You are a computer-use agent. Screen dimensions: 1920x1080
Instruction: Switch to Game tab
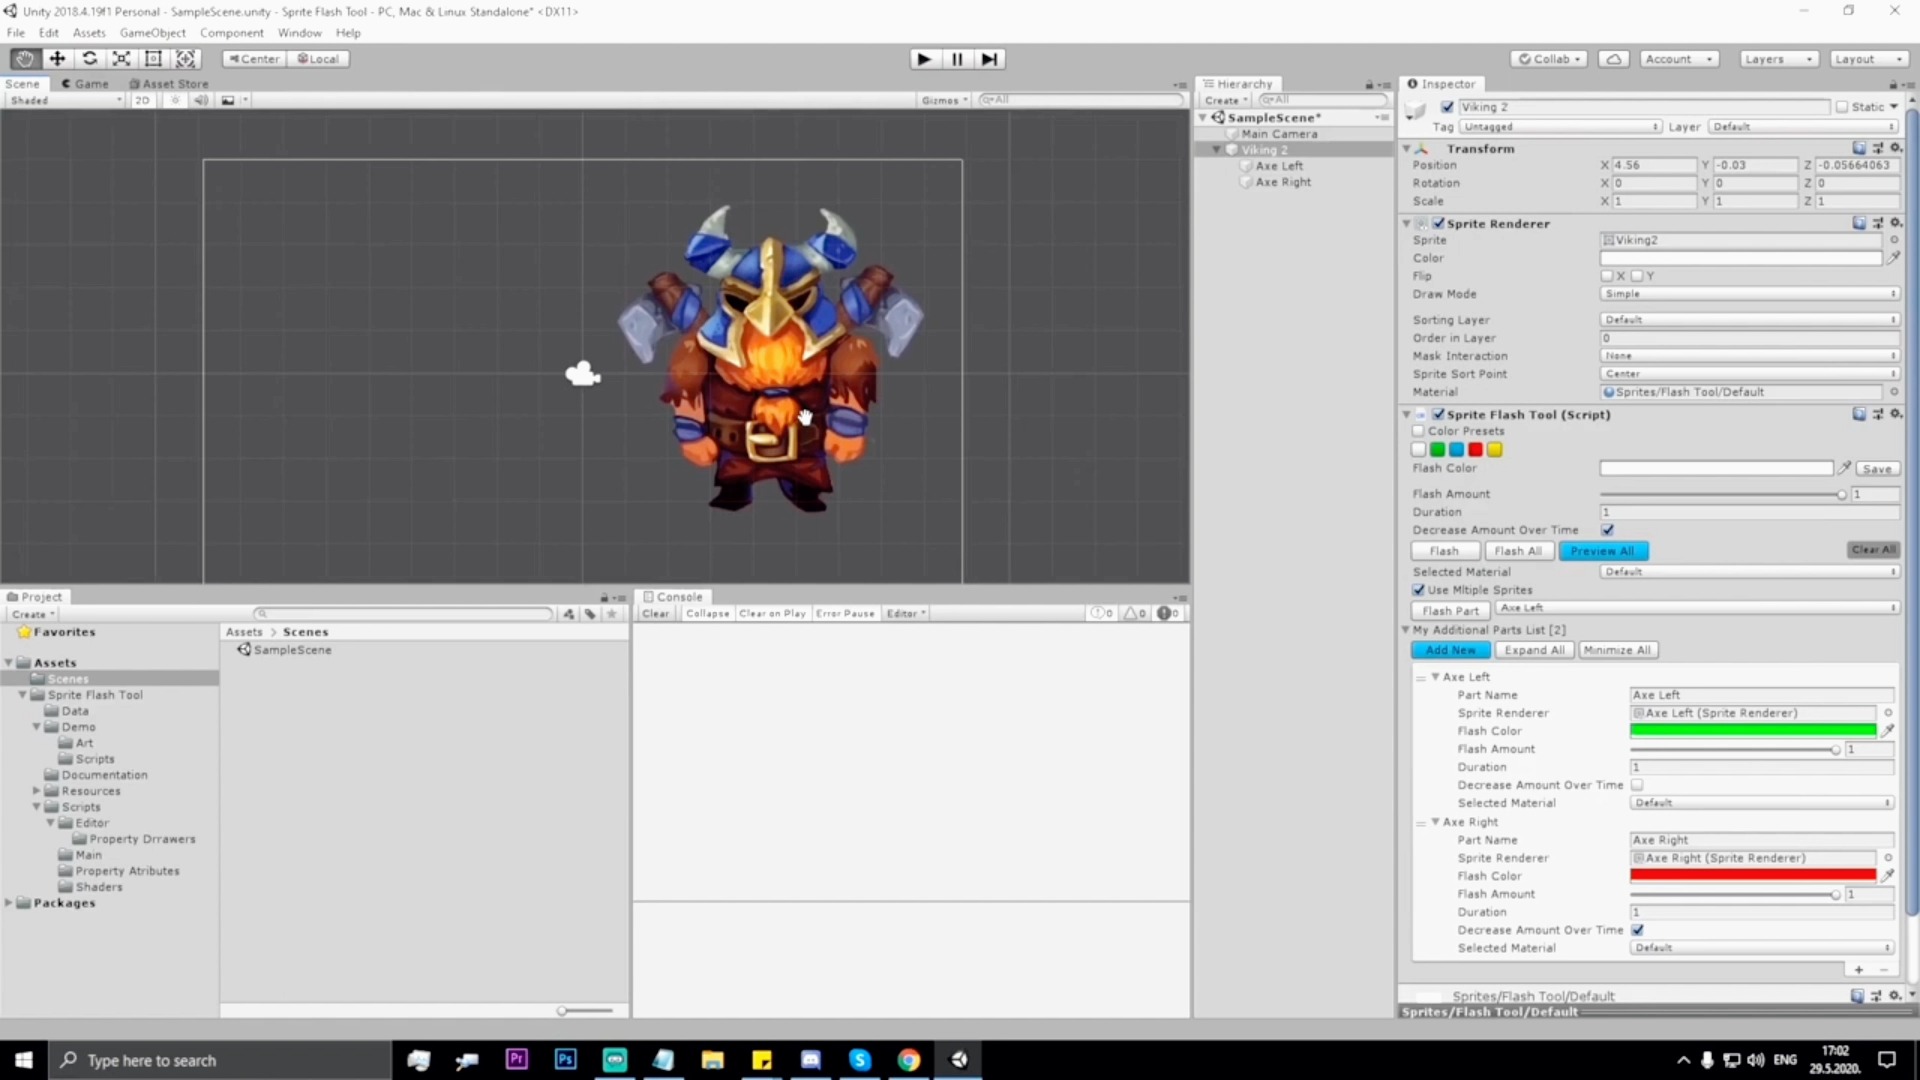pyautogui.click(x=85, y=84)
